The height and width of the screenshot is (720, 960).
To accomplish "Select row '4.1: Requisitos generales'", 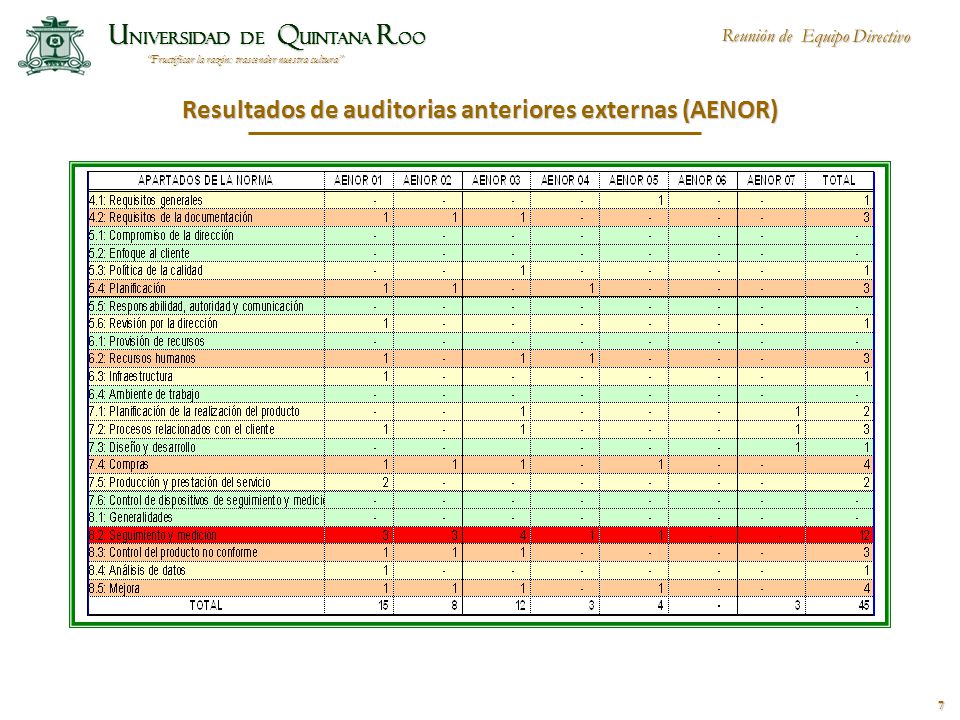I will tap(481, 200).
